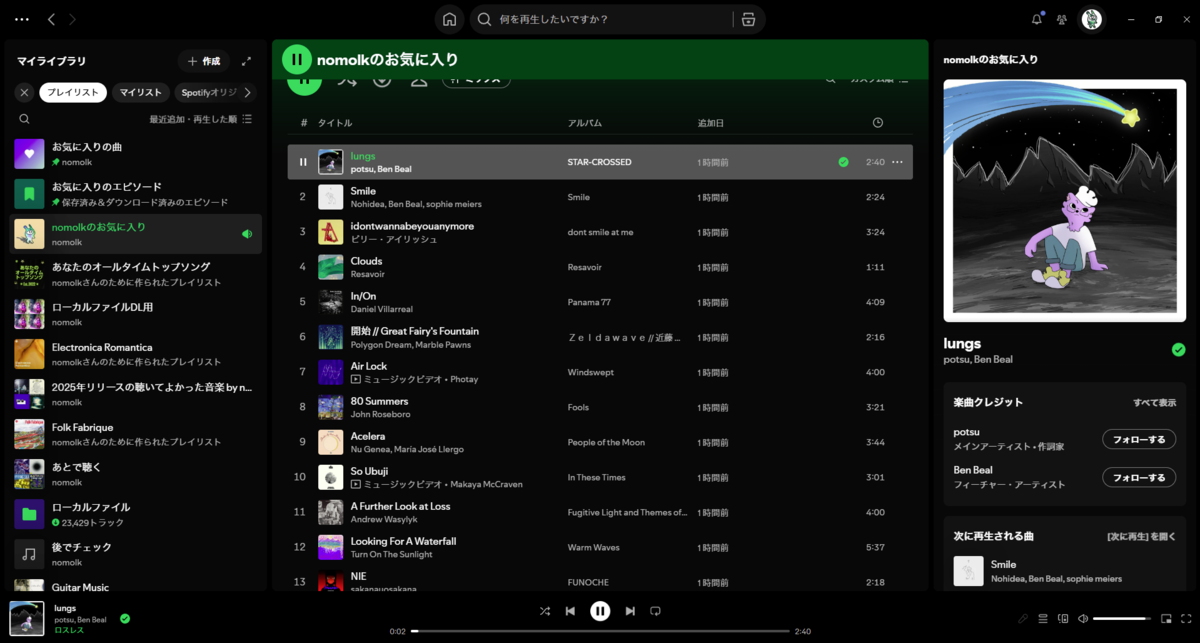Open sort order 最近追加・再生した順 dropdown
Viewport: 1200px width, 643px height.
click(x=200, y=119)
